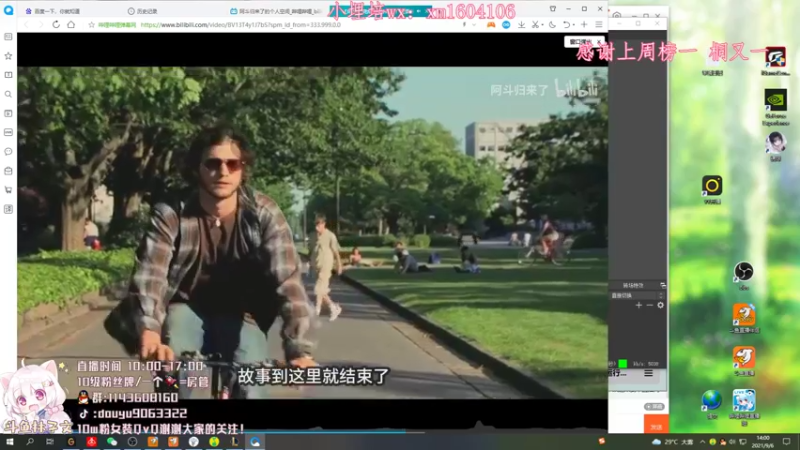Open the top-right red game desktop shortcut
Image resolution: width=800 pixels, height=450 pixels.
(776, 60)
